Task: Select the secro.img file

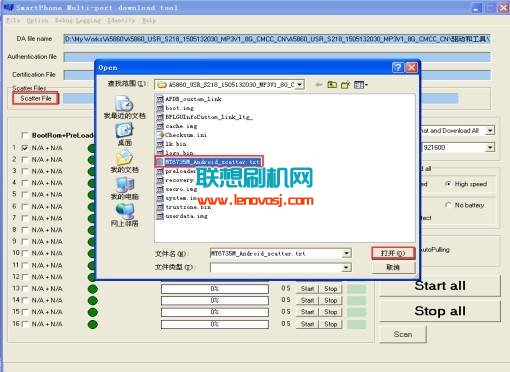Action: (177, 189)
